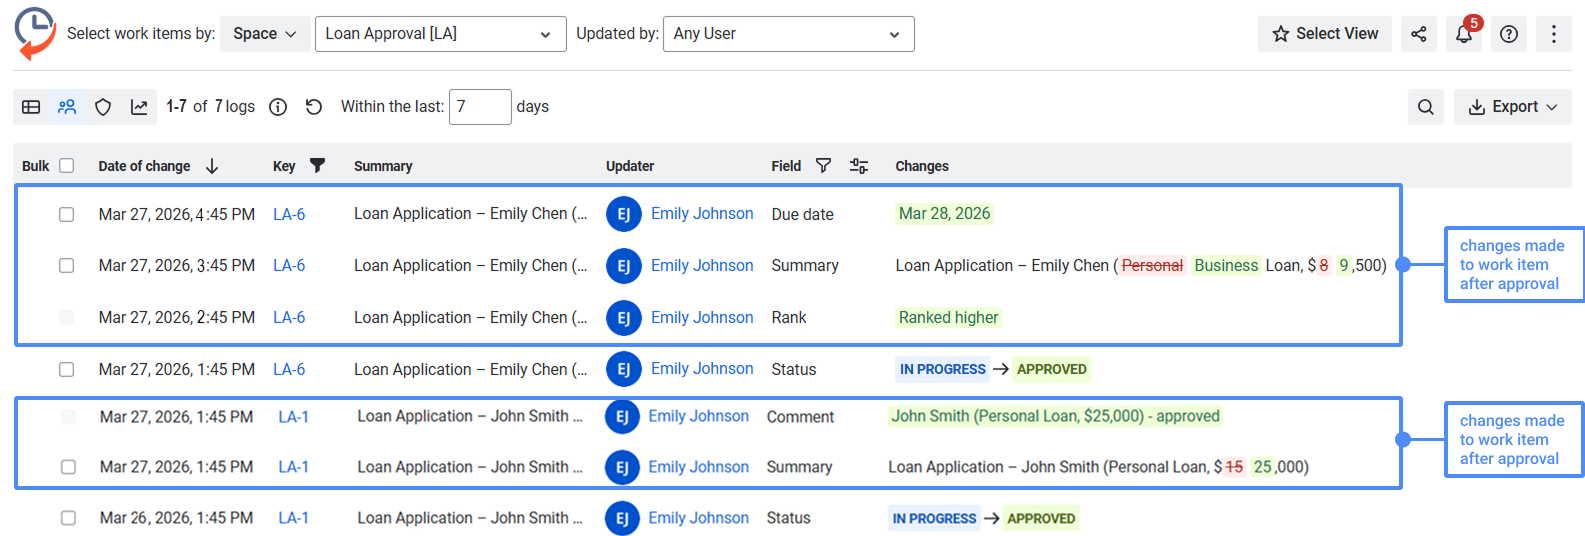Open the three-dot more options menu

click(1553, 34)
